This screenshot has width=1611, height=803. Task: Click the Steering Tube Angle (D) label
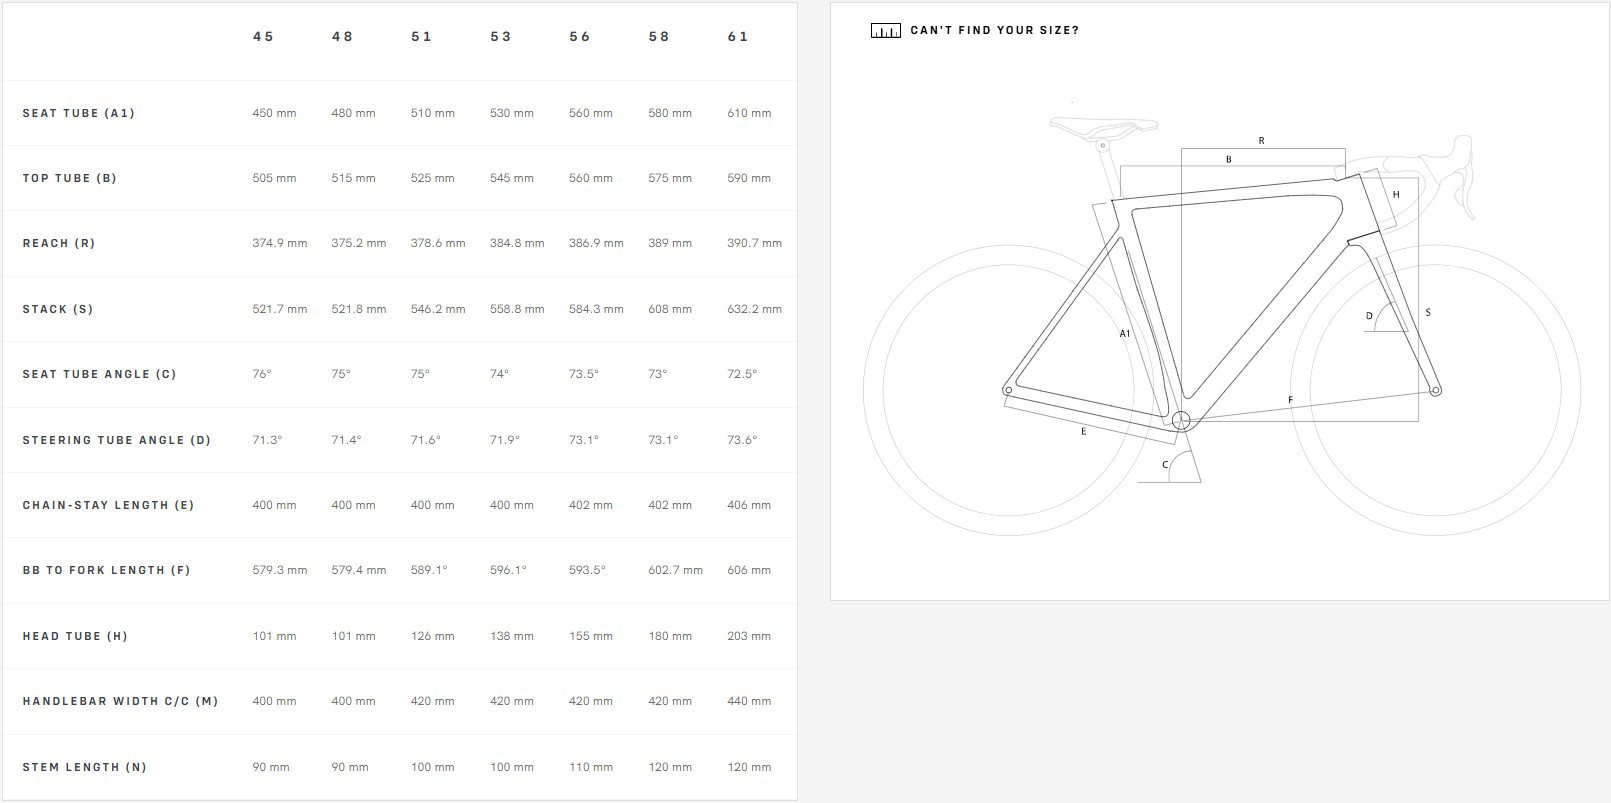click(117, 440)
